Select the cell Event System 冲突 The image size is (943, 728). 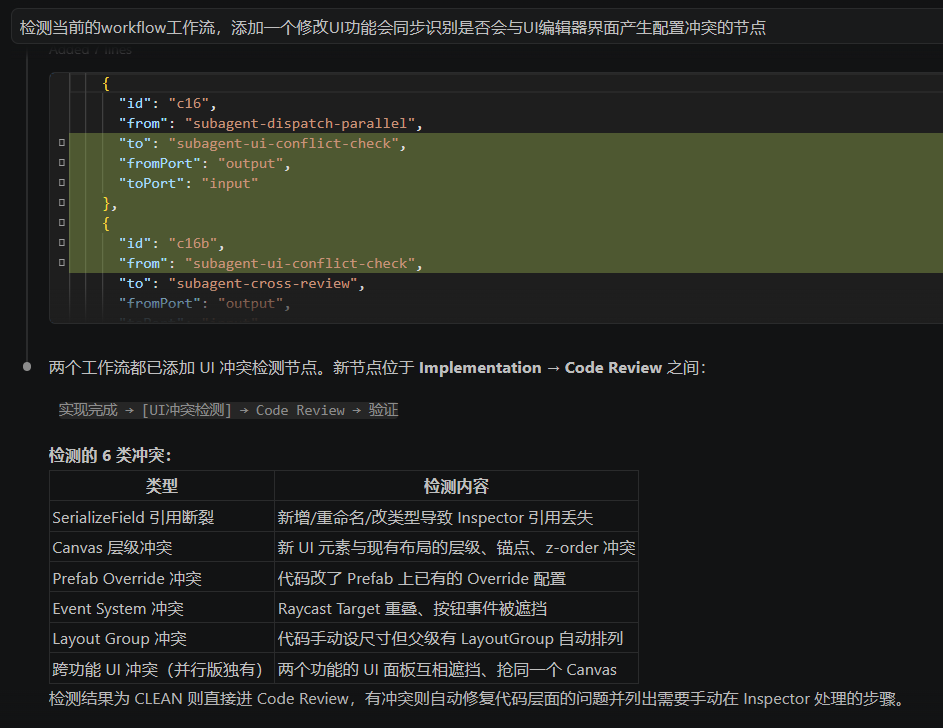point(162,608)
